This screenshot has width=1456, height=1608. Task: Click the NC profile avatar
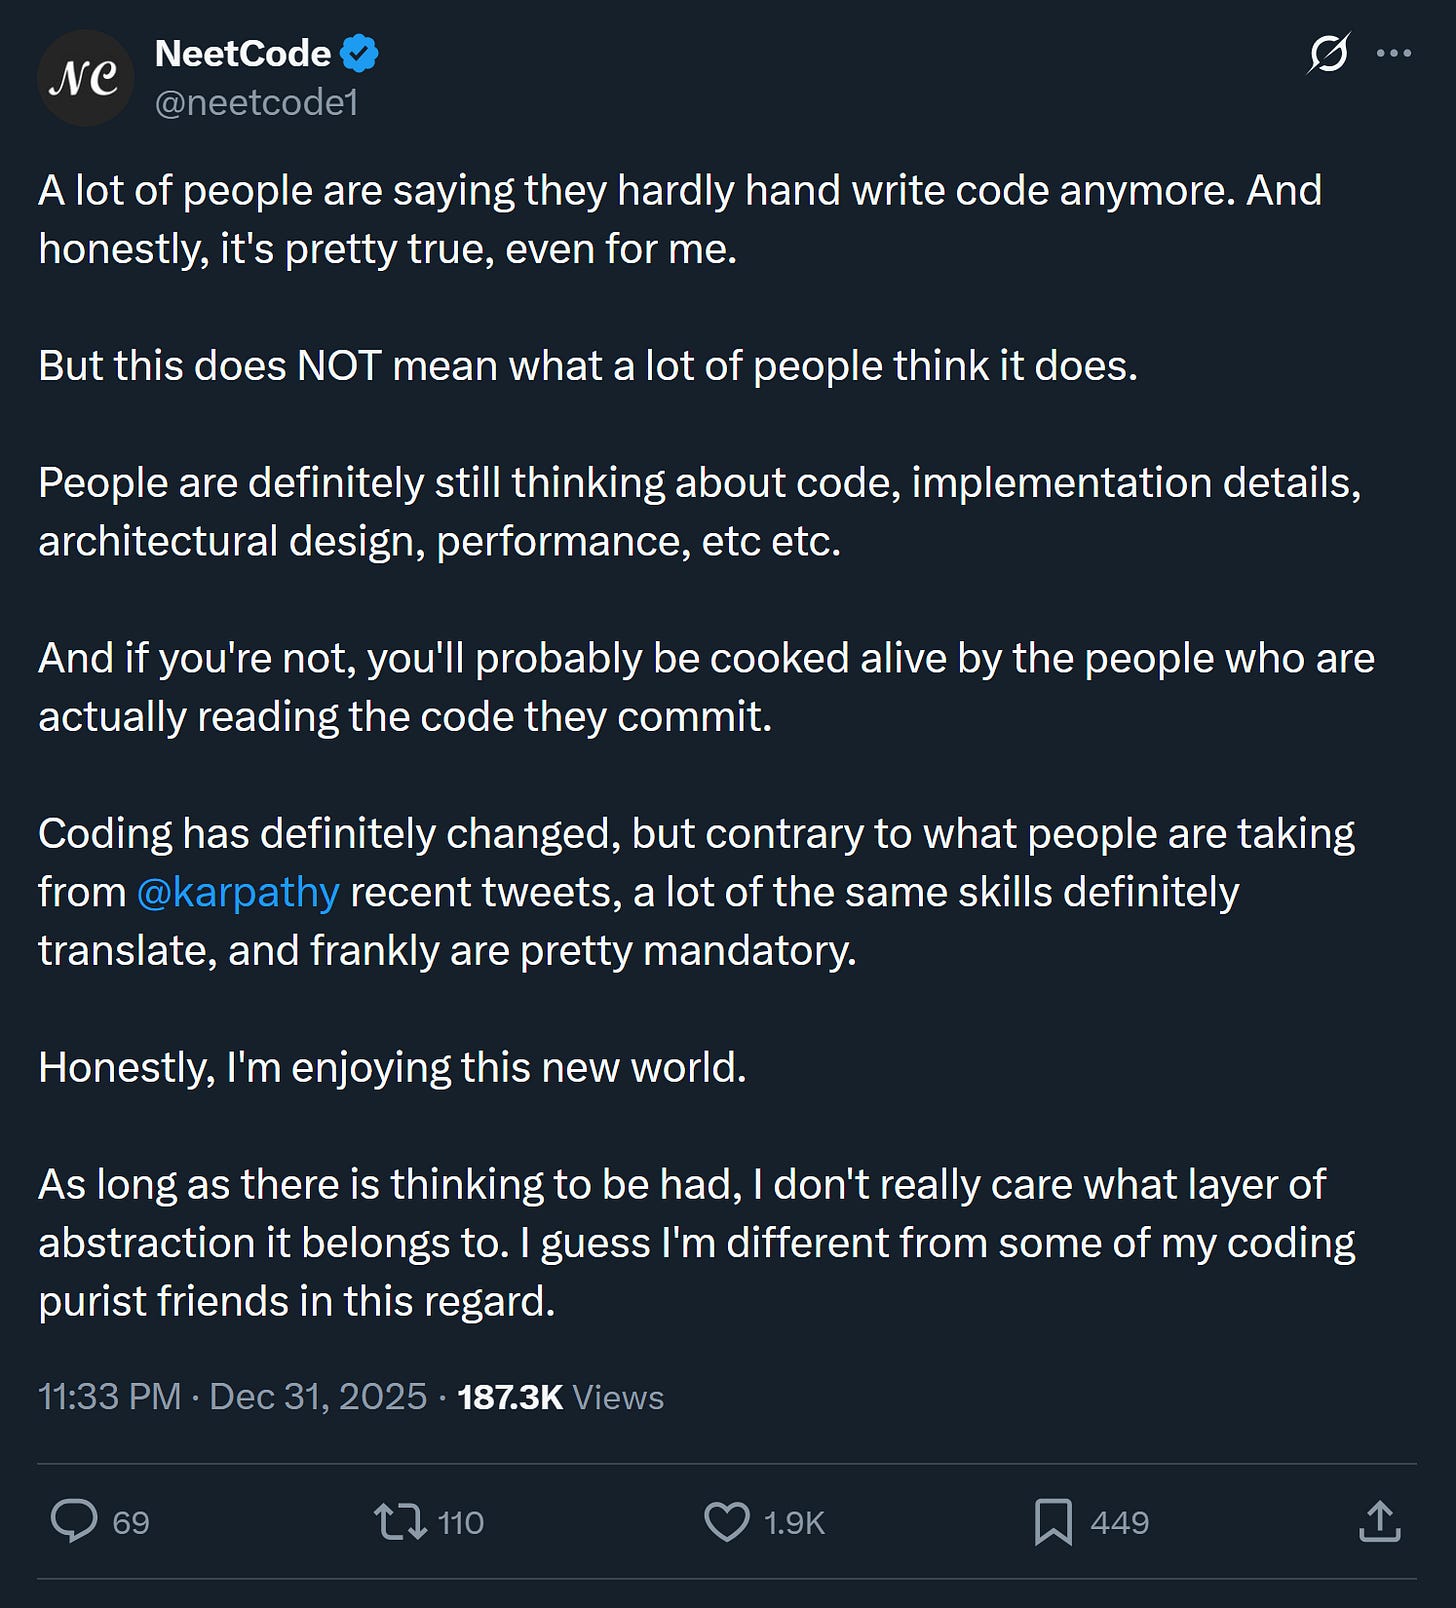pyautogui.click(x=86, y=78)
